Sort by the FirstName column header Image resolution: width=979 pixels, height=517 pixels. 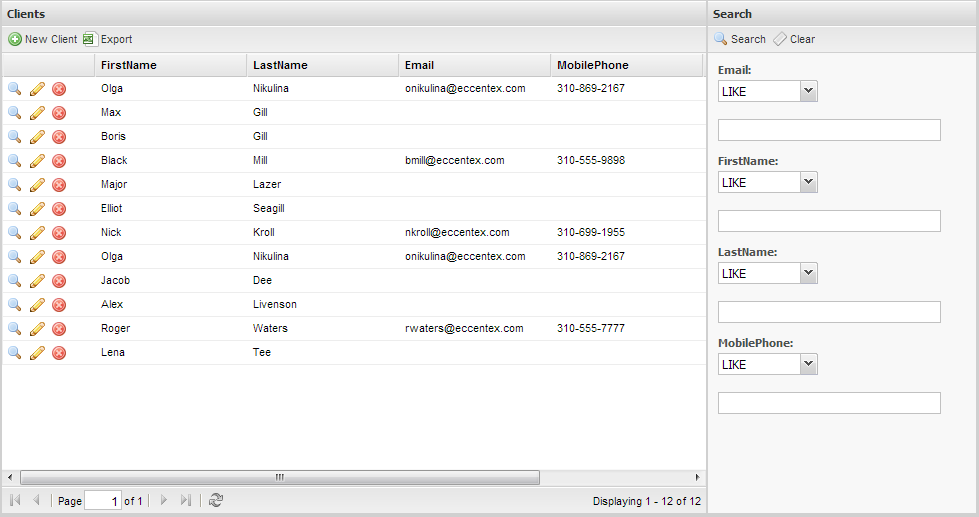tap(170, 65)
